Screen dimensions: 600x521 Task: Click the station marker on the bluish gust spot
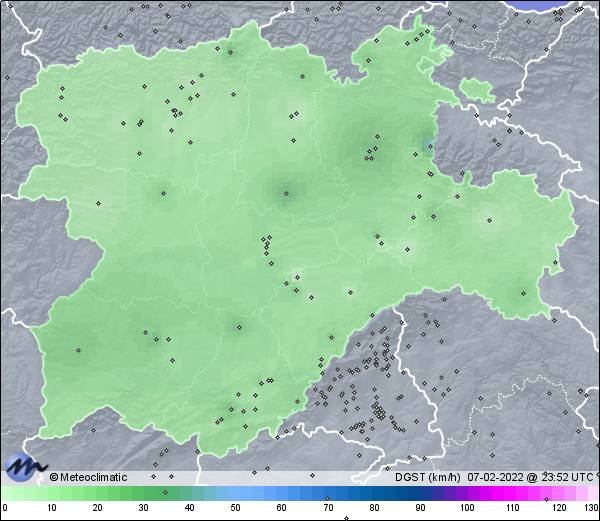point(430,146)
